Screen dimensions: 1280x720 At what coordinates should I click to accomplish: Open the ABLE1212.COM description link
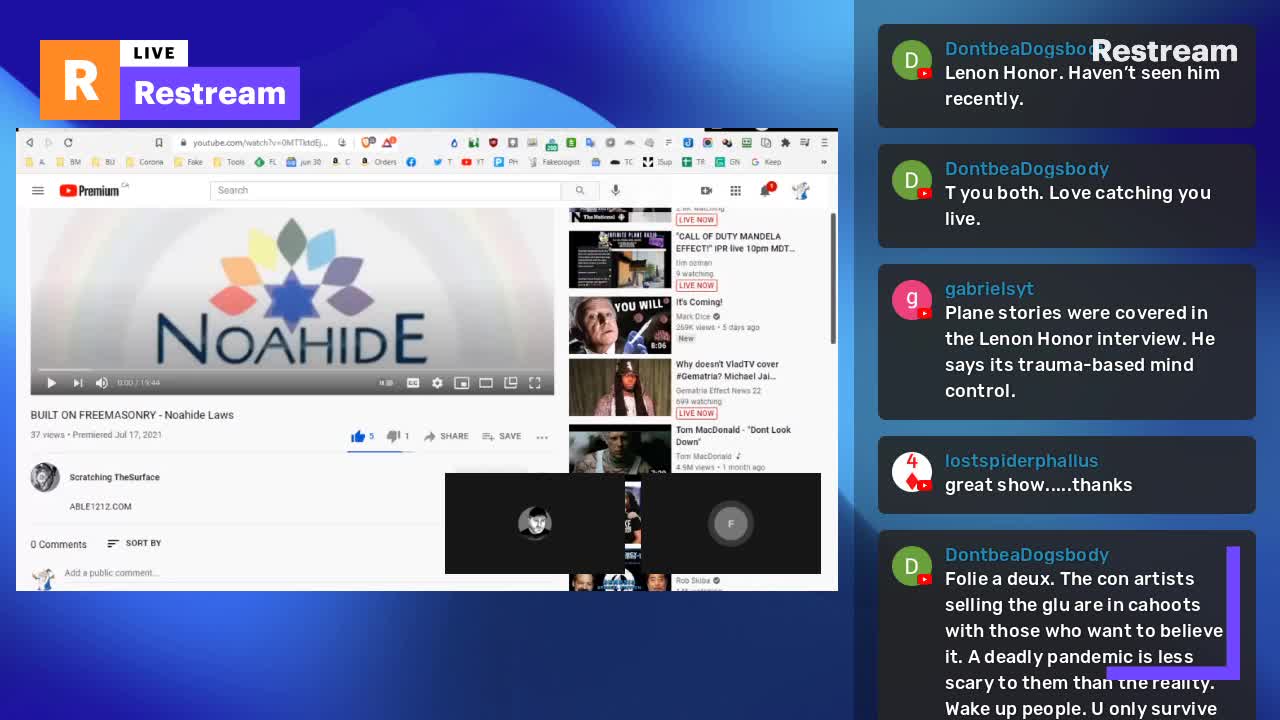click(100, 507)
